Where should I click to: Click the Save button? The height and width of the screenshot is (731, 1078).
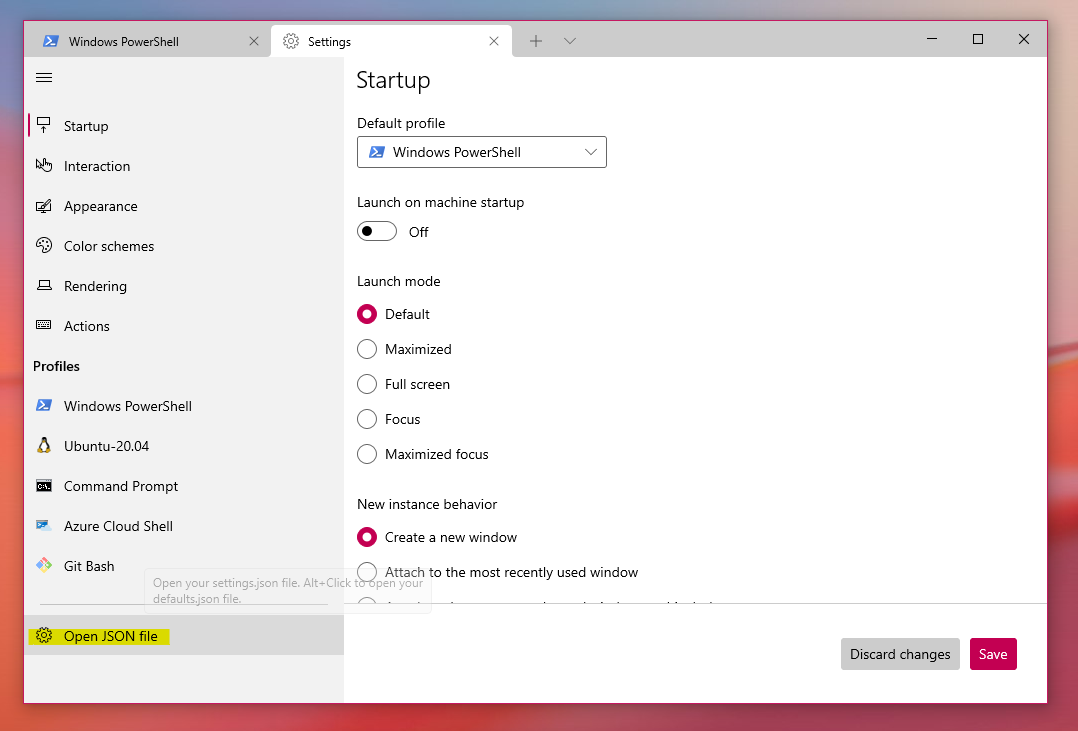point(993,654)
